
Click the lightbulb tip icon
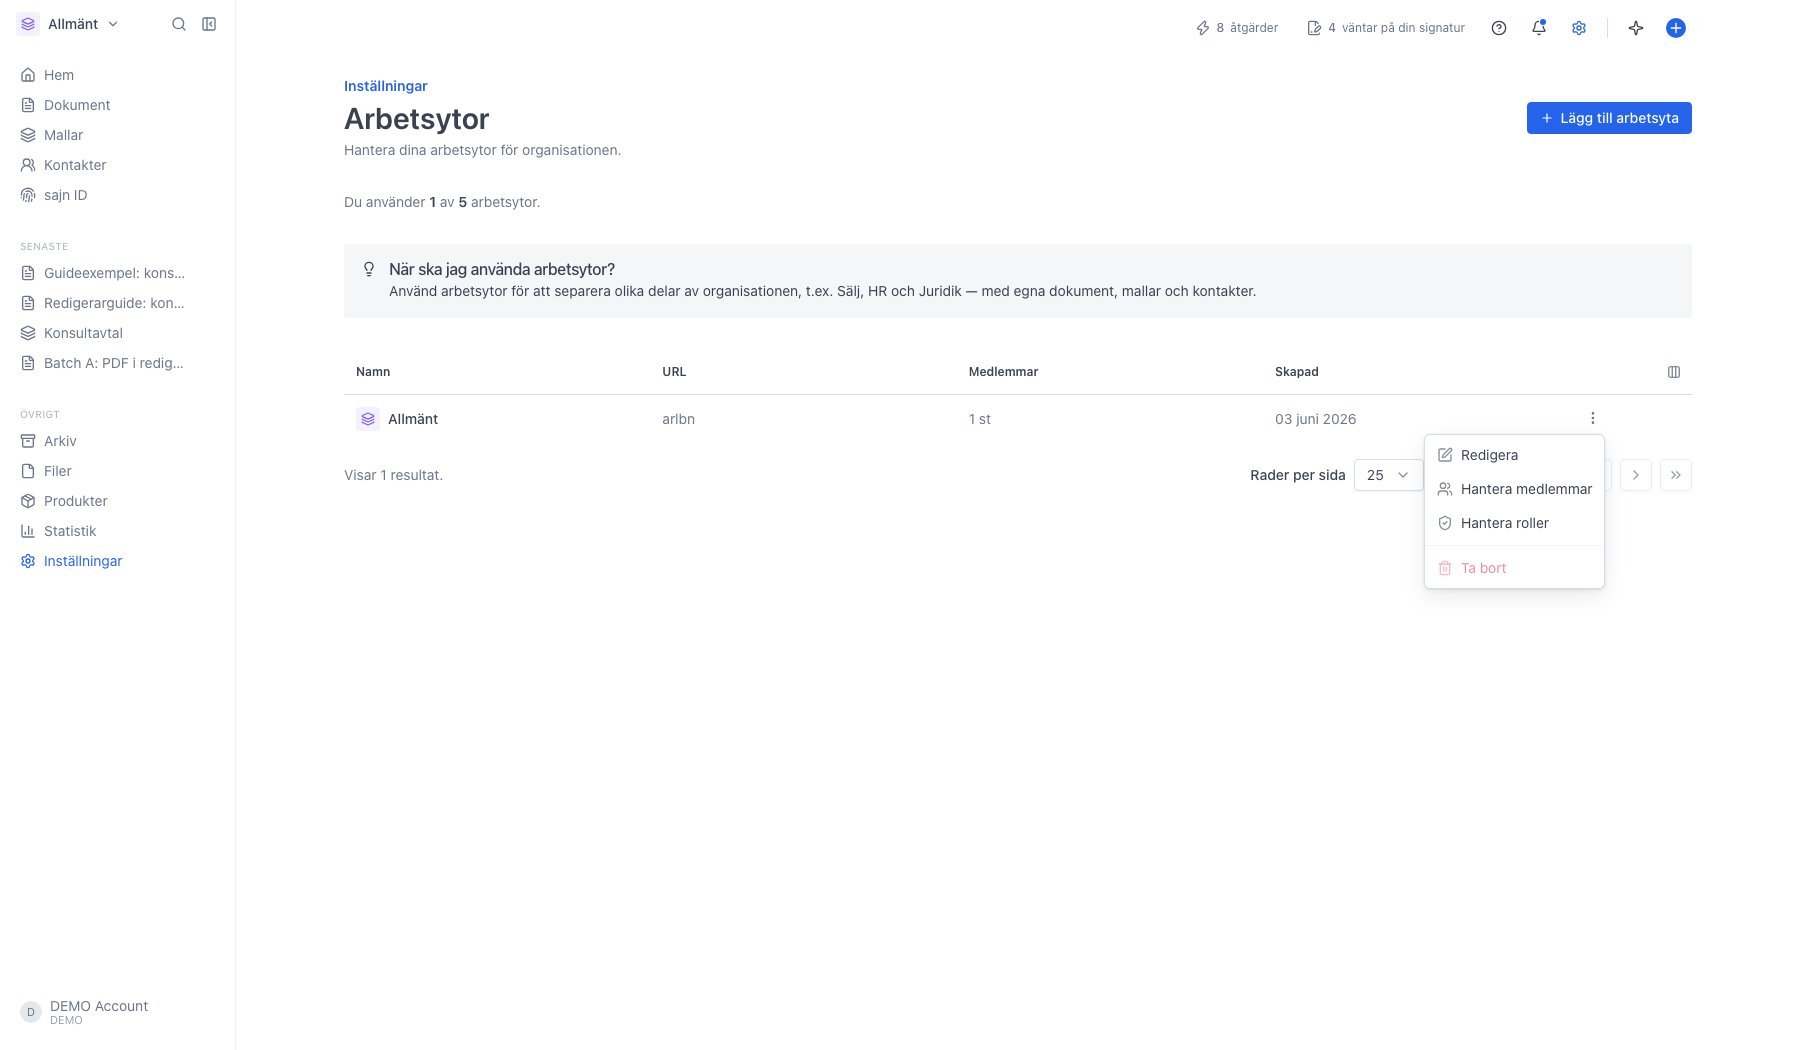pos(369,269)
